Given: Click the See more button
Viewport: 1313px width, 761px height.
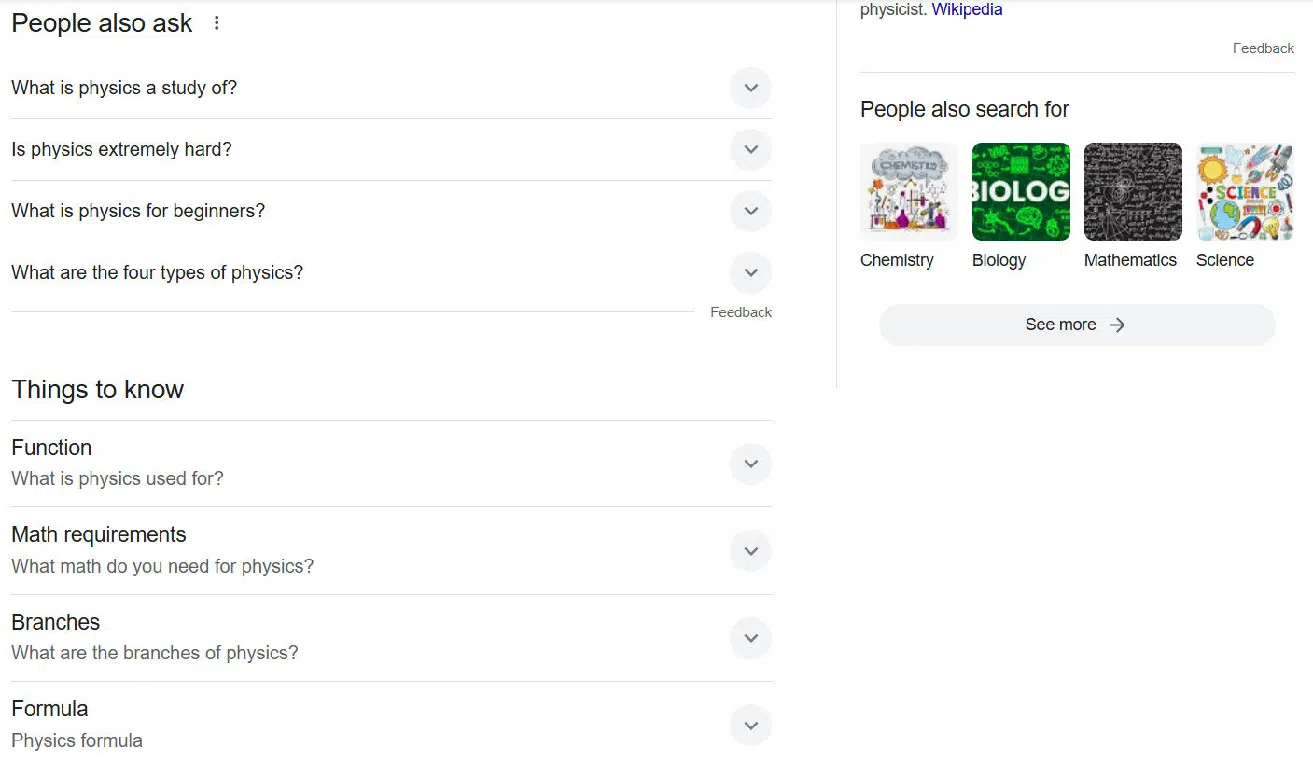Looking at the screenshot, I should (x=1077, y=325).
